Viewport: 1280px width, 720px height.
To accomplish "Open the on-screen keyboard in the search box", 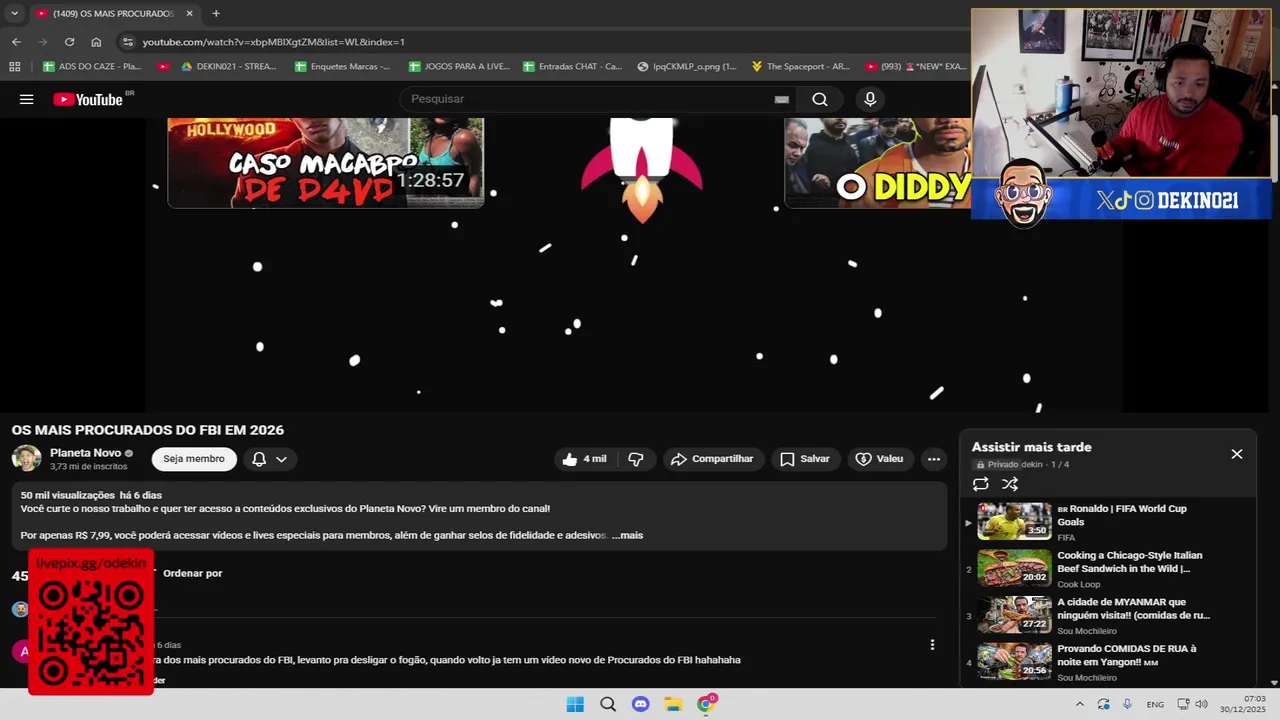I will coord(782,99).
